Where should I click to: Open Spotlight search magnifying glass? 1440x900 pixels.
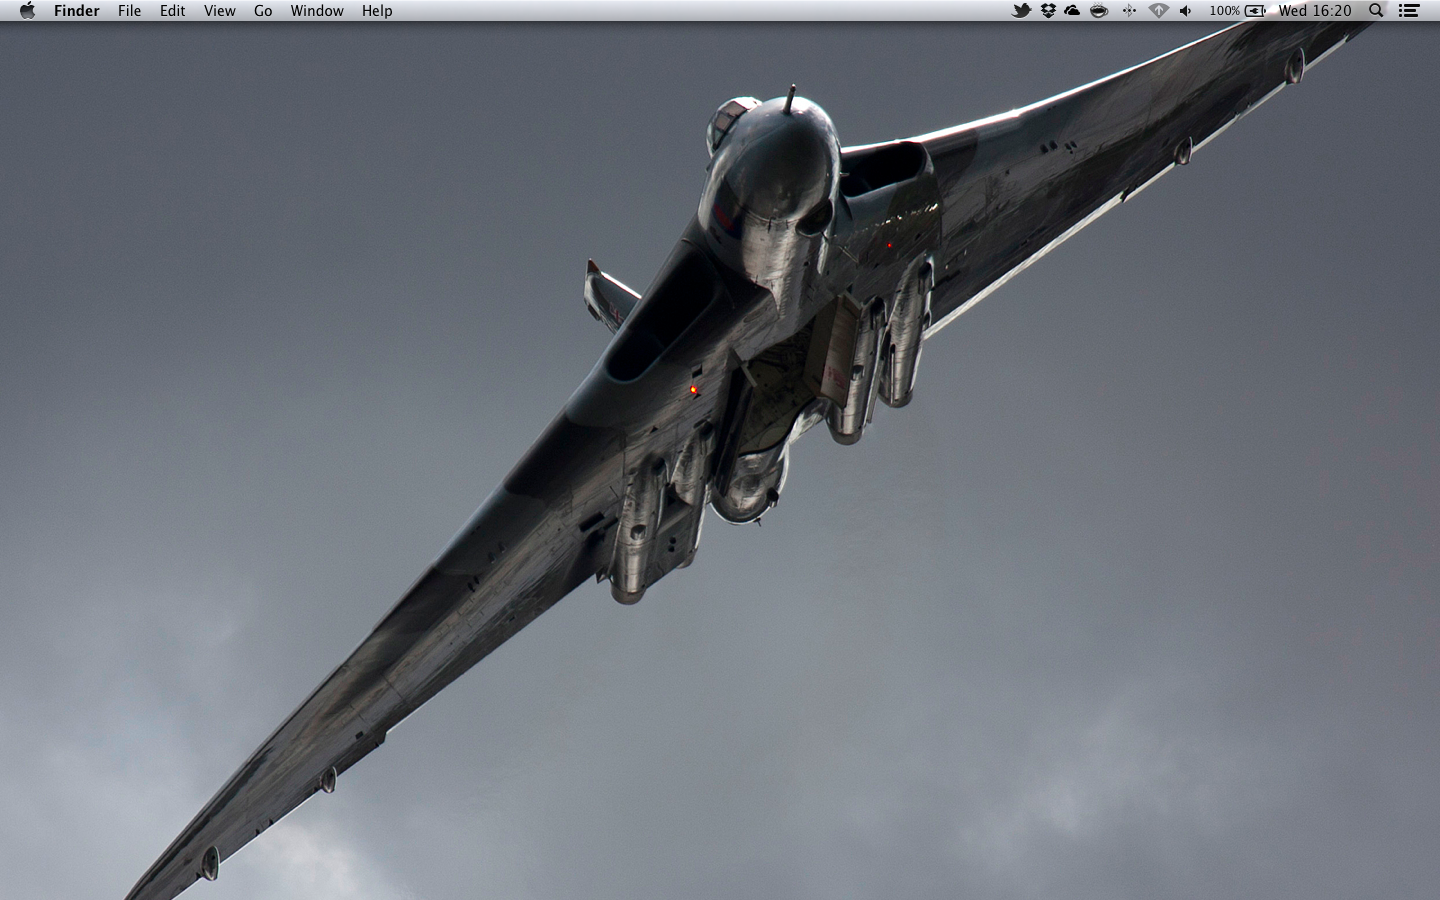click(x=1377, y=11)
